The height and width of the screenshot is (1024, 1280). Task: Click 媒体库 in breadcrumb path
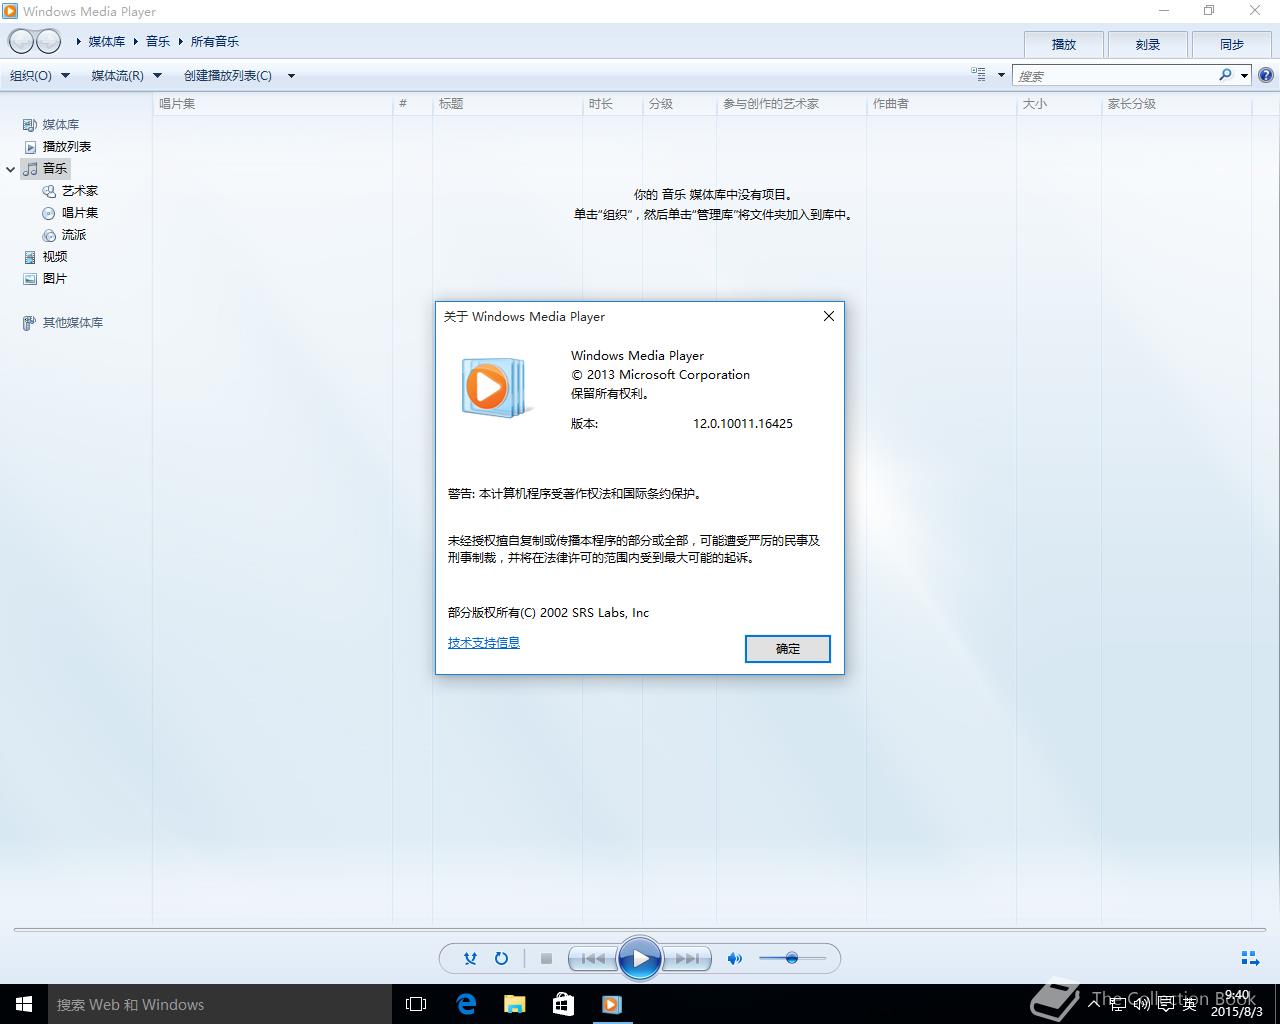coord(107,42)
